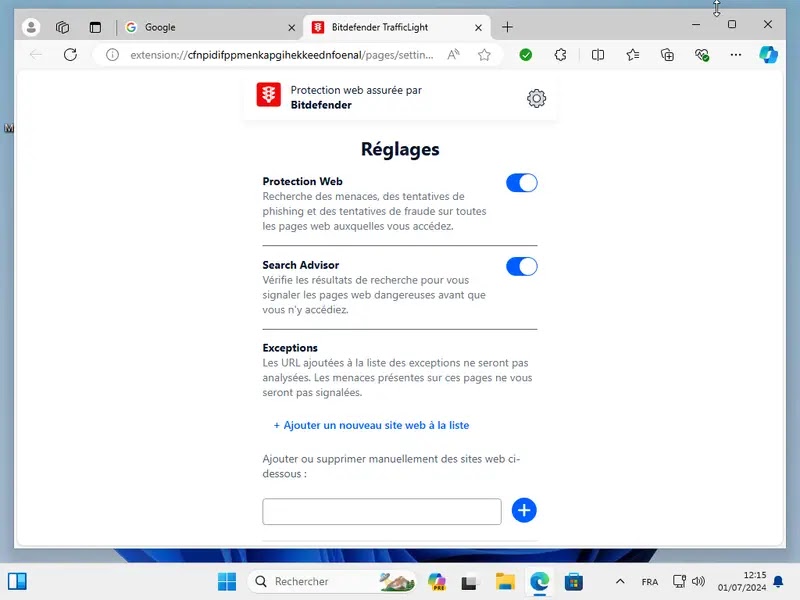Click the Edge profile avatar icon
Viewport: 800px width, 600px height.
click(31, 27)
